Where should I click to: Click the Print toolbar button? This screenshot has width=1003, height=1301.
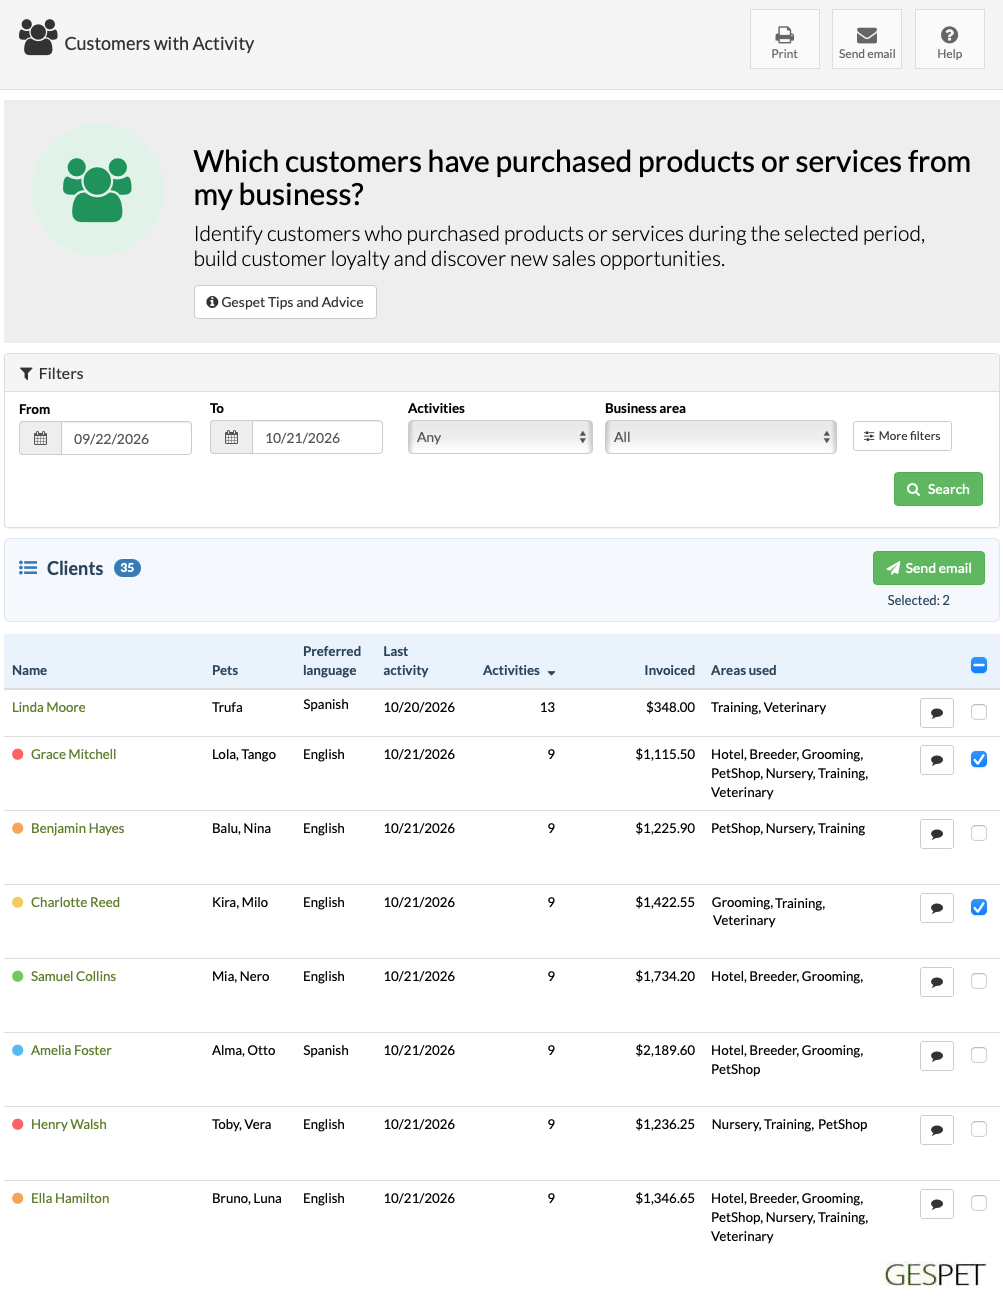pos(785,39)
